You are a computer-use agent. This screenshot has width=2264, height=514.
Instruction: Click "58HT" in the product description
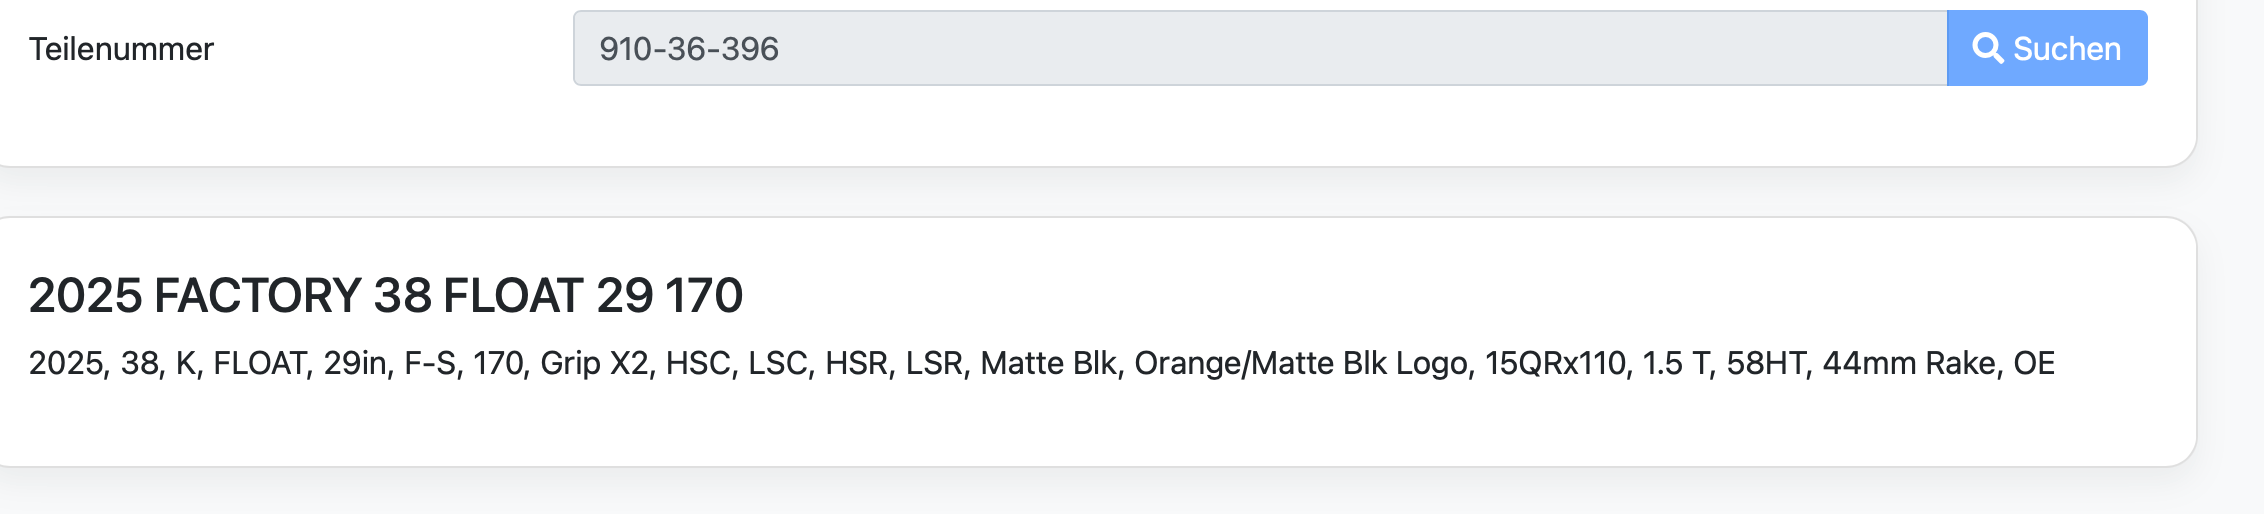tap(1766, 363)
